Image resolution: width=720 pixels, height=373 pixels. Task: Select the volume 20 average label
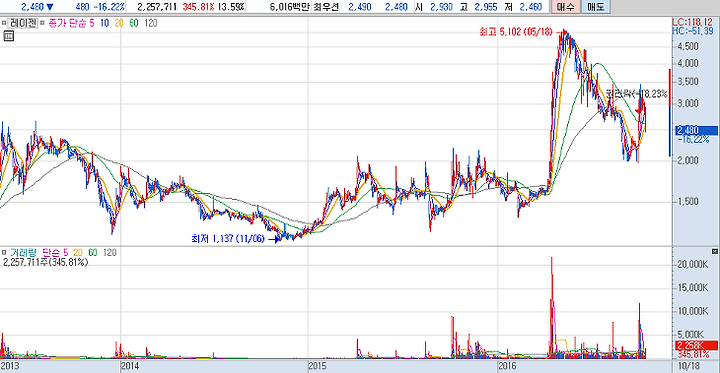coord(79,252)
